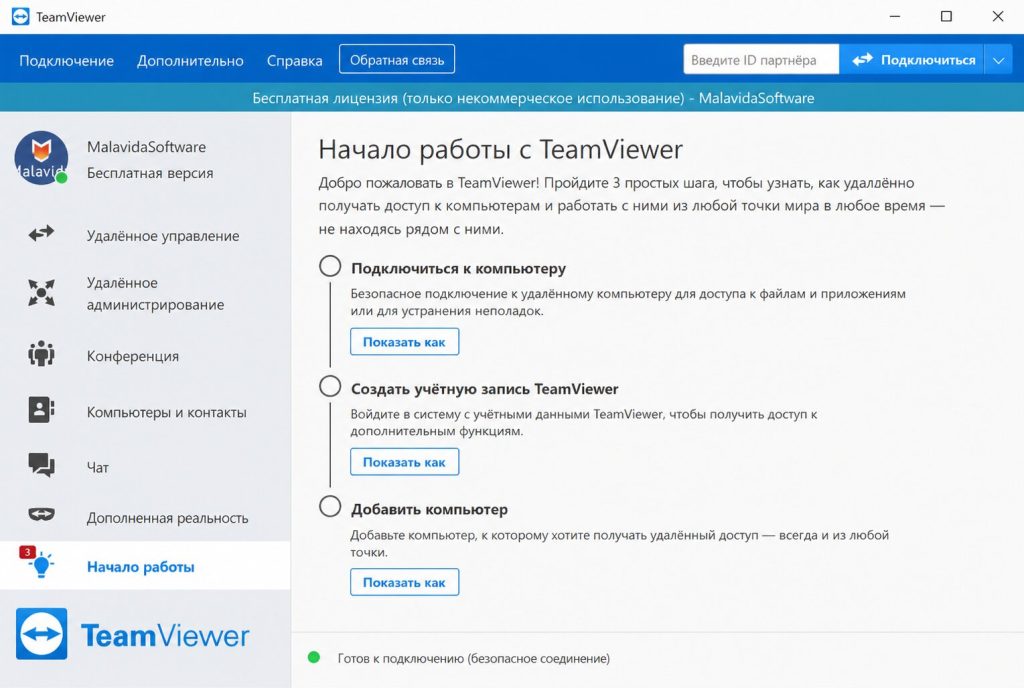Open Дополненная реальность section

(145, 518)
